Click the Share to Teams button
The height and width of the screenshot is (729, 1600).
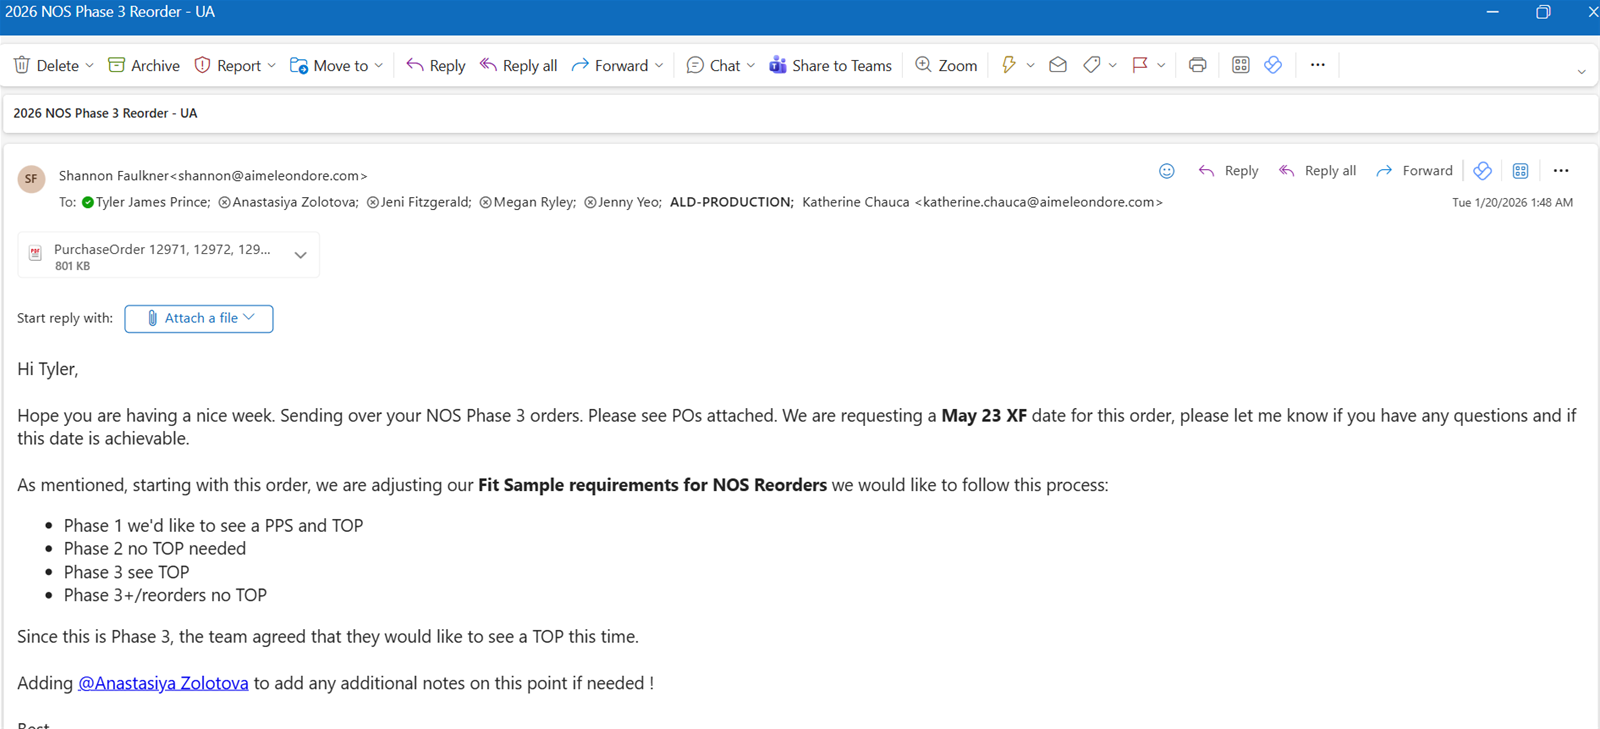click(x=830, y=65)
